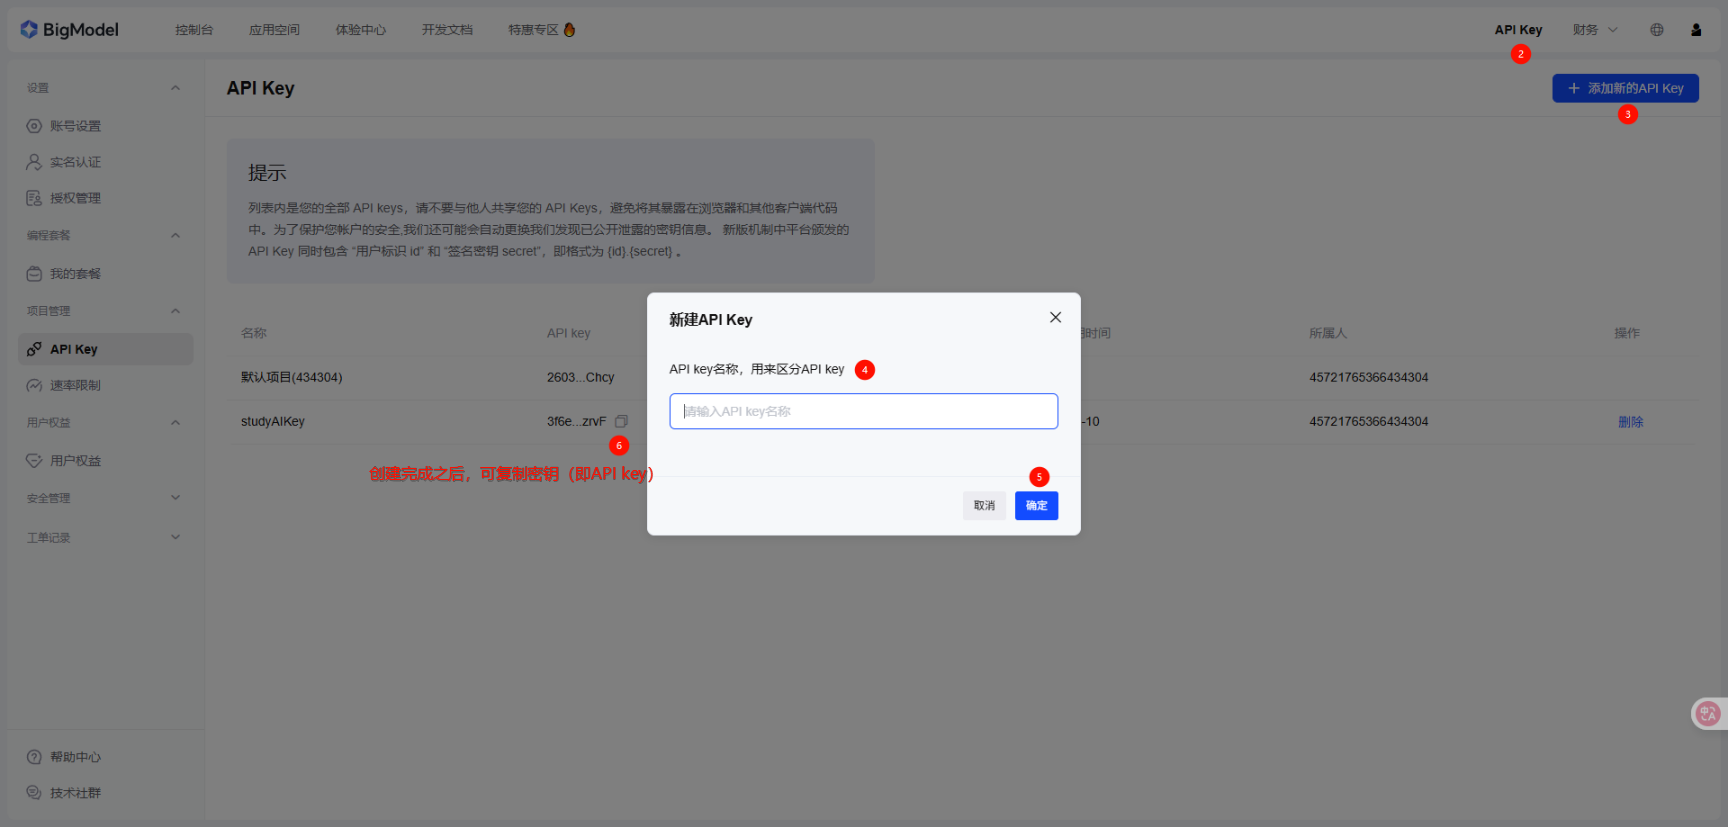Click the 3f6e...zrvF key value
The width and height of the screenshot is (1728, 827).
pos(577,421)
